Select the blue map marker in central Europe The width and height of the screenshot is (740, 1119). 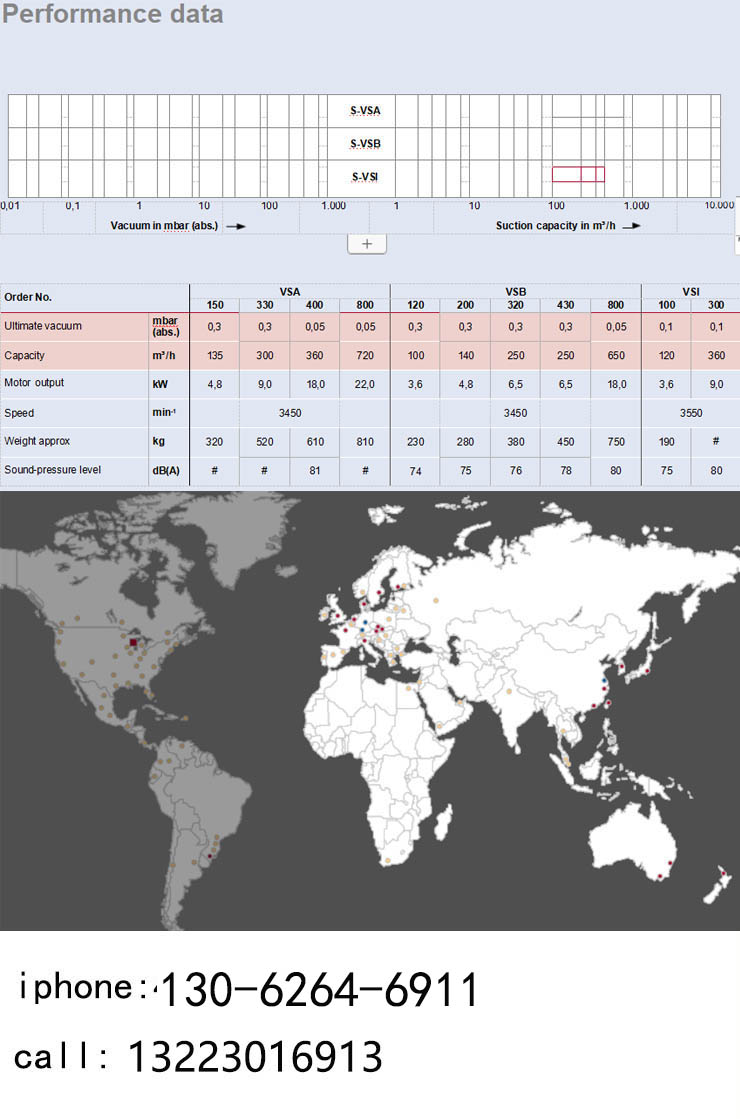click(366, 623)
